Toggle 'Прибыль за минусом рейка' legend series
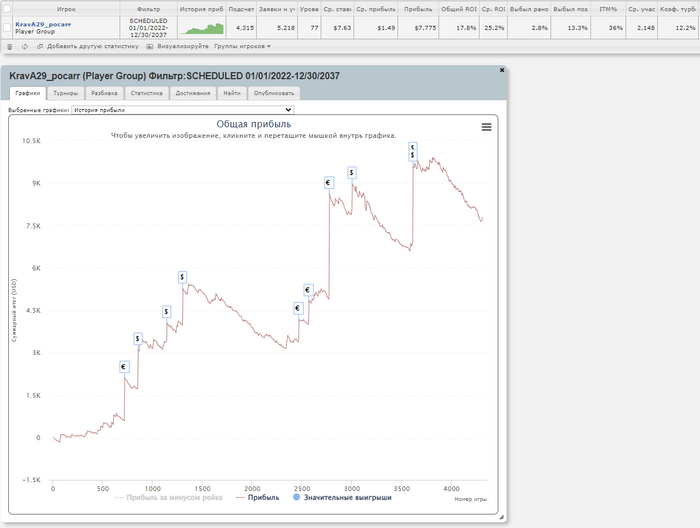The height and width of the screenshot is (528, 700). [169, 497]
